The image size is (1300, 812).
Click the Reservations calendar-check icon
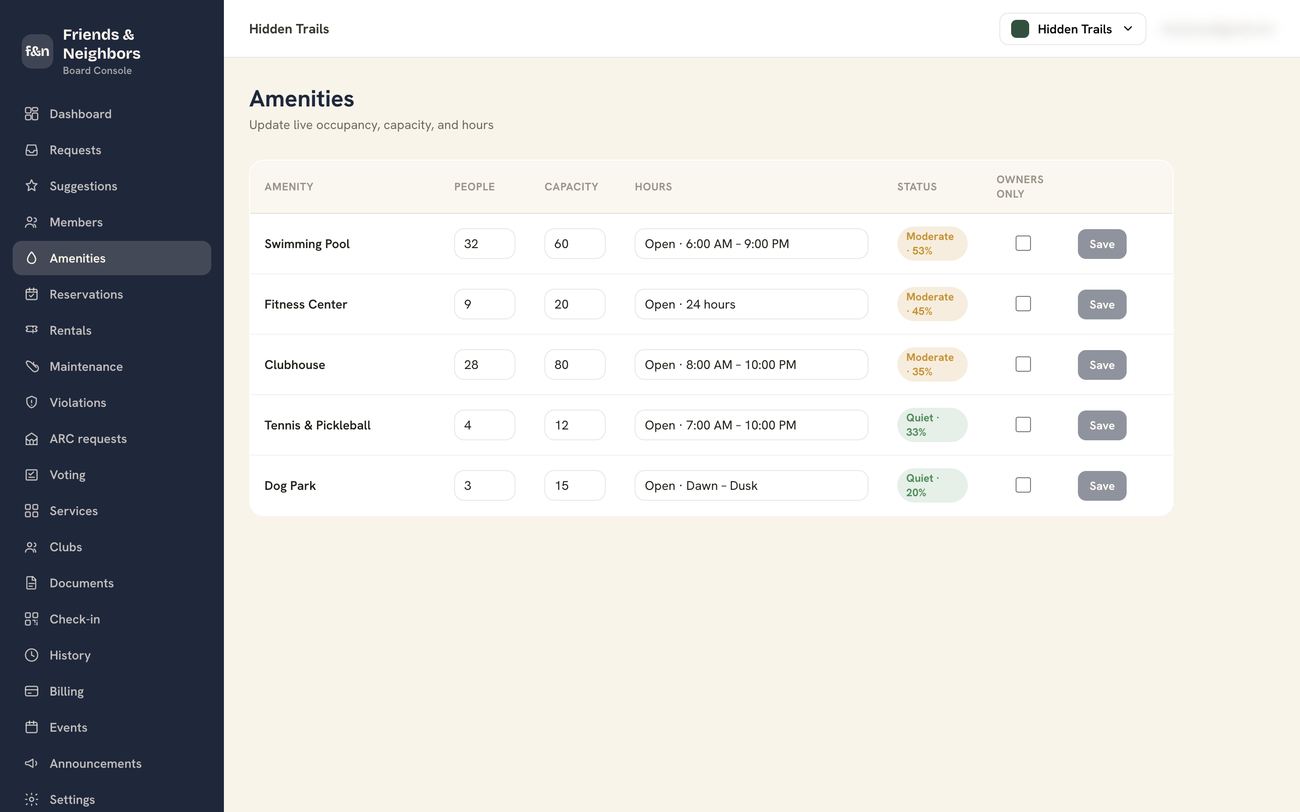[32, 294]
